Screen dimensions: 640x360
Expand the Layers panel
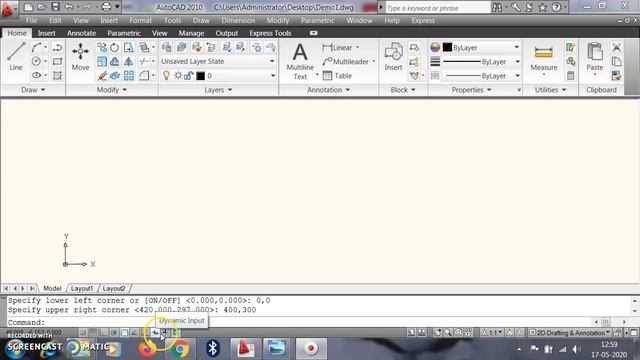point(218,90)
